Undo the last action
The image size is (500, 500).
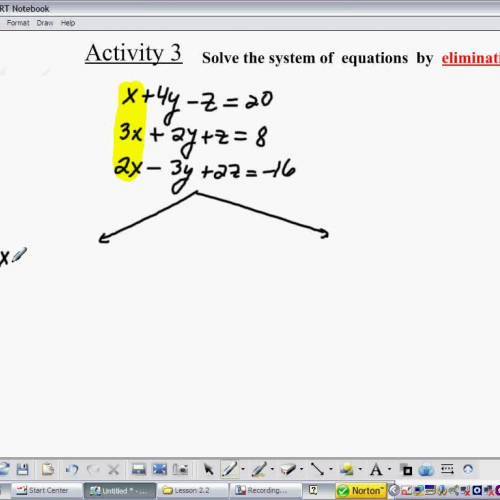point(72,470)
